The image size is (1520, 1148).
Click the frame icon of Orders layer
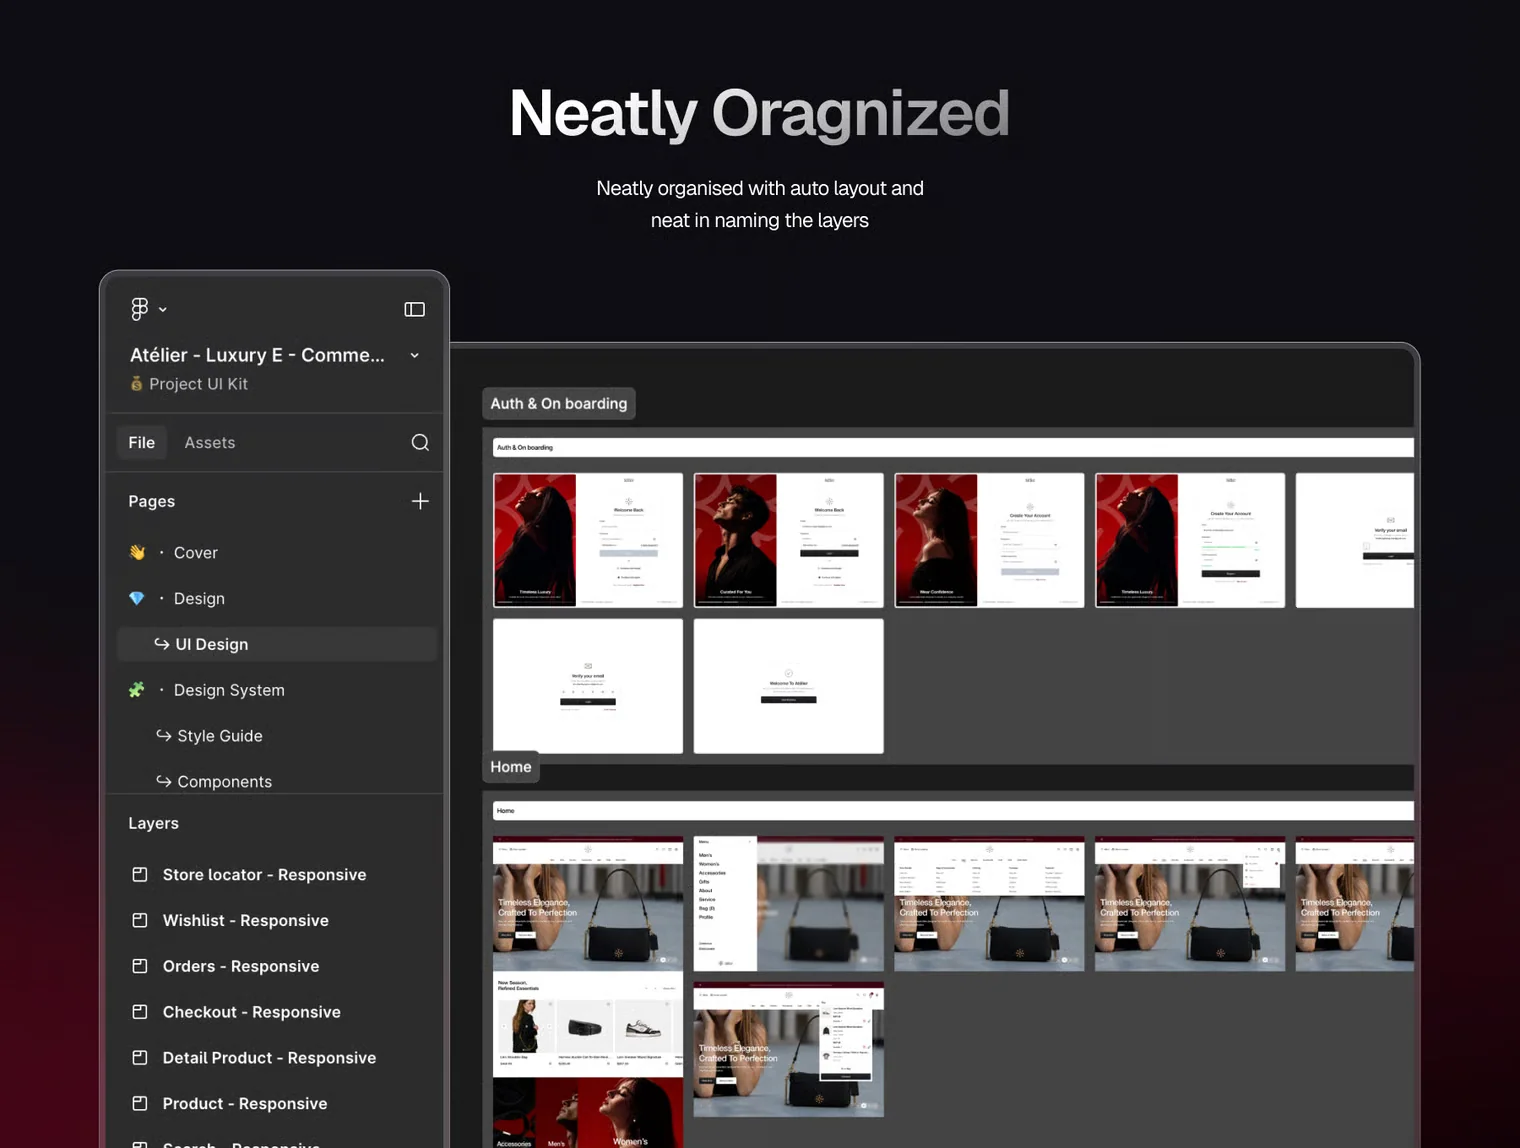click(140, 966)
